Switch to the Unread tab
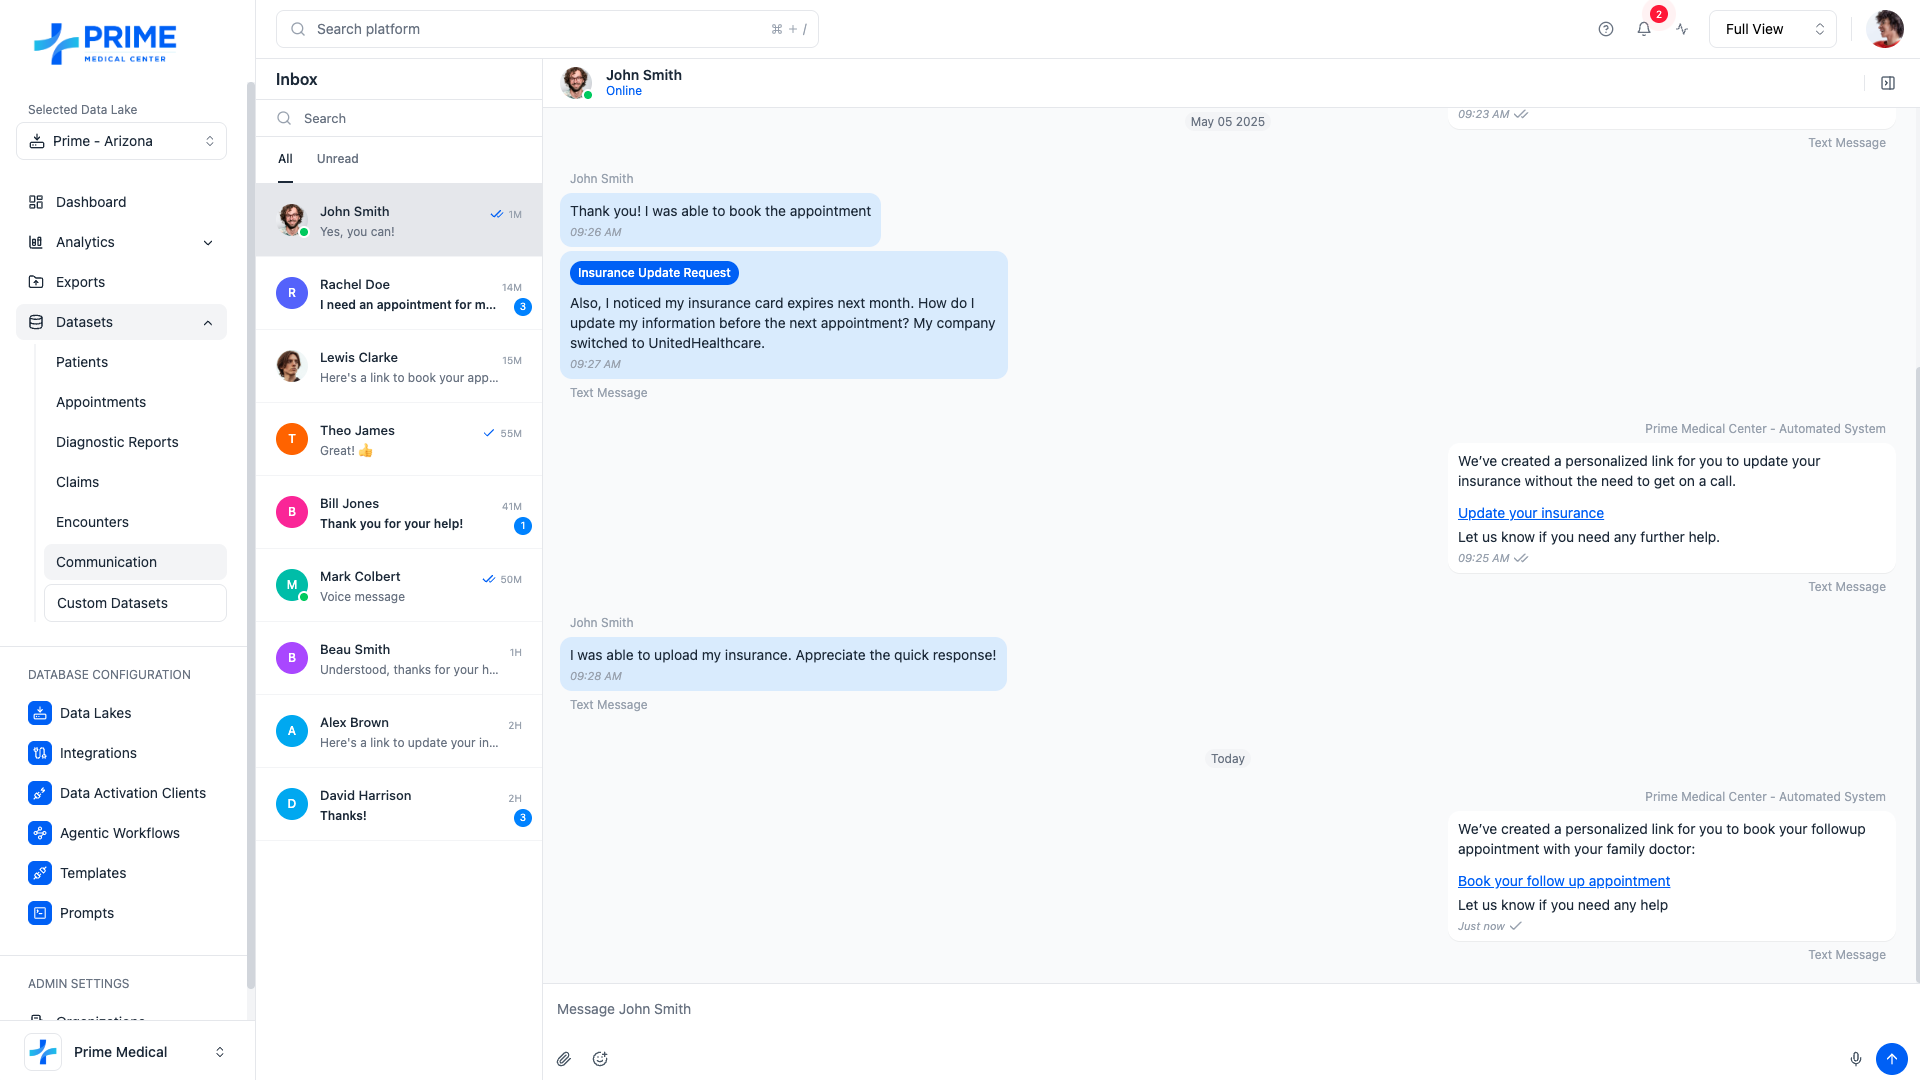 (337, 159)
